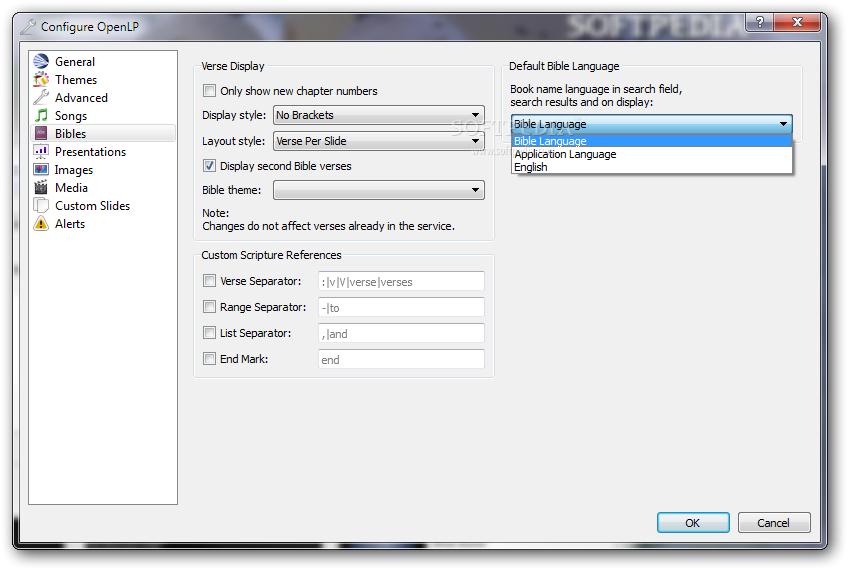Select the Themes label in sidebar
The image size is (848, 570).
(x=76, y=79)
